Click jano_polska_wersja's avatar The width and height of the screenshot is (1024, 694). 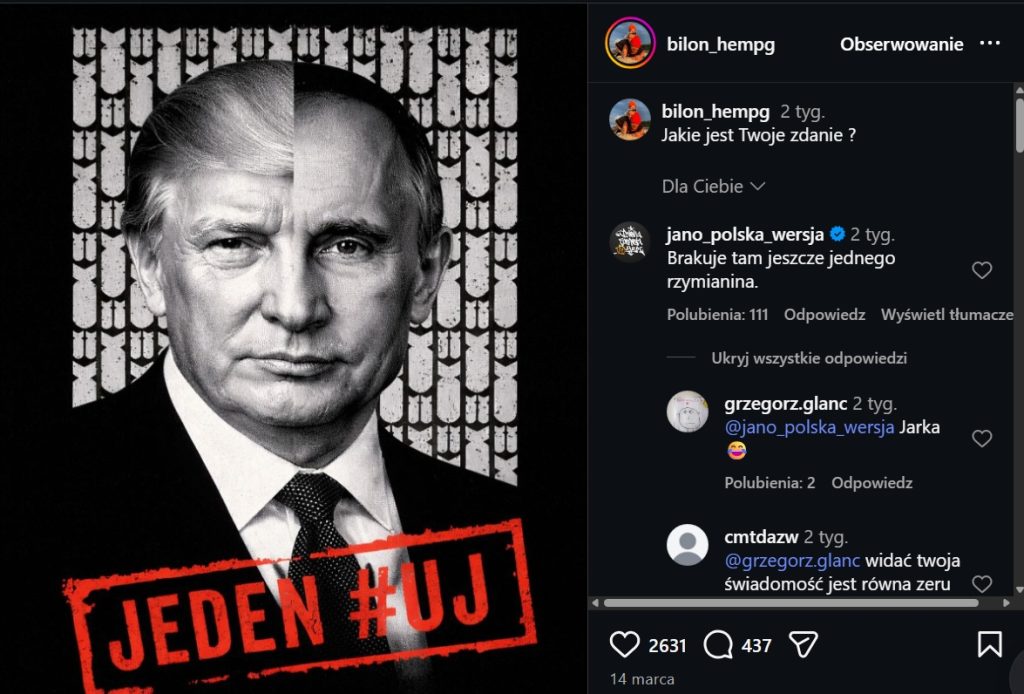(x=630, y=242)
